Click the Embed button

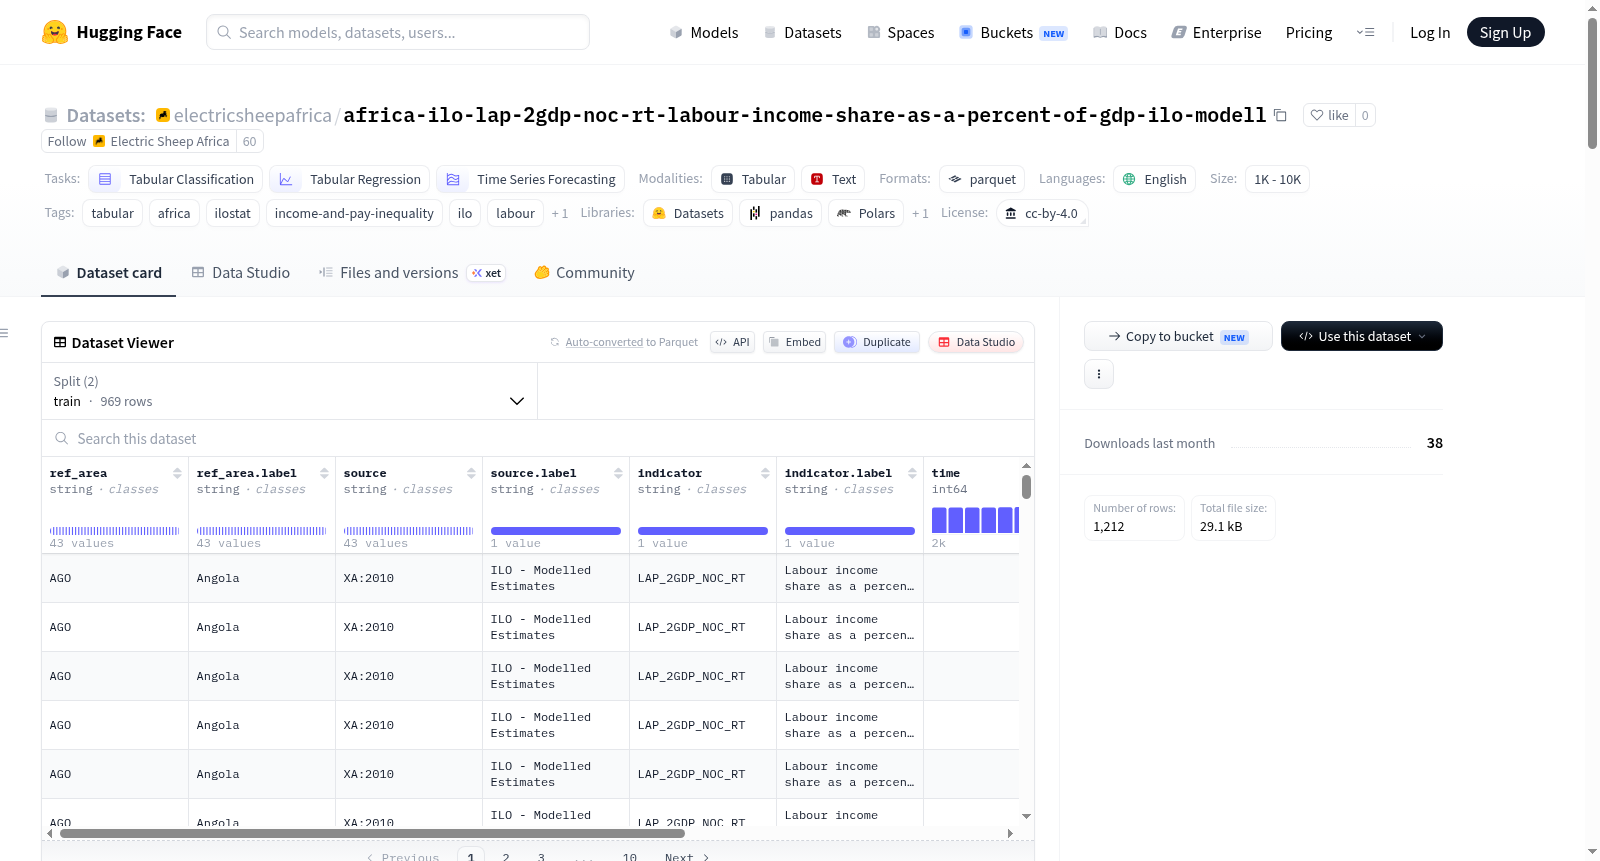click(794, 342)
